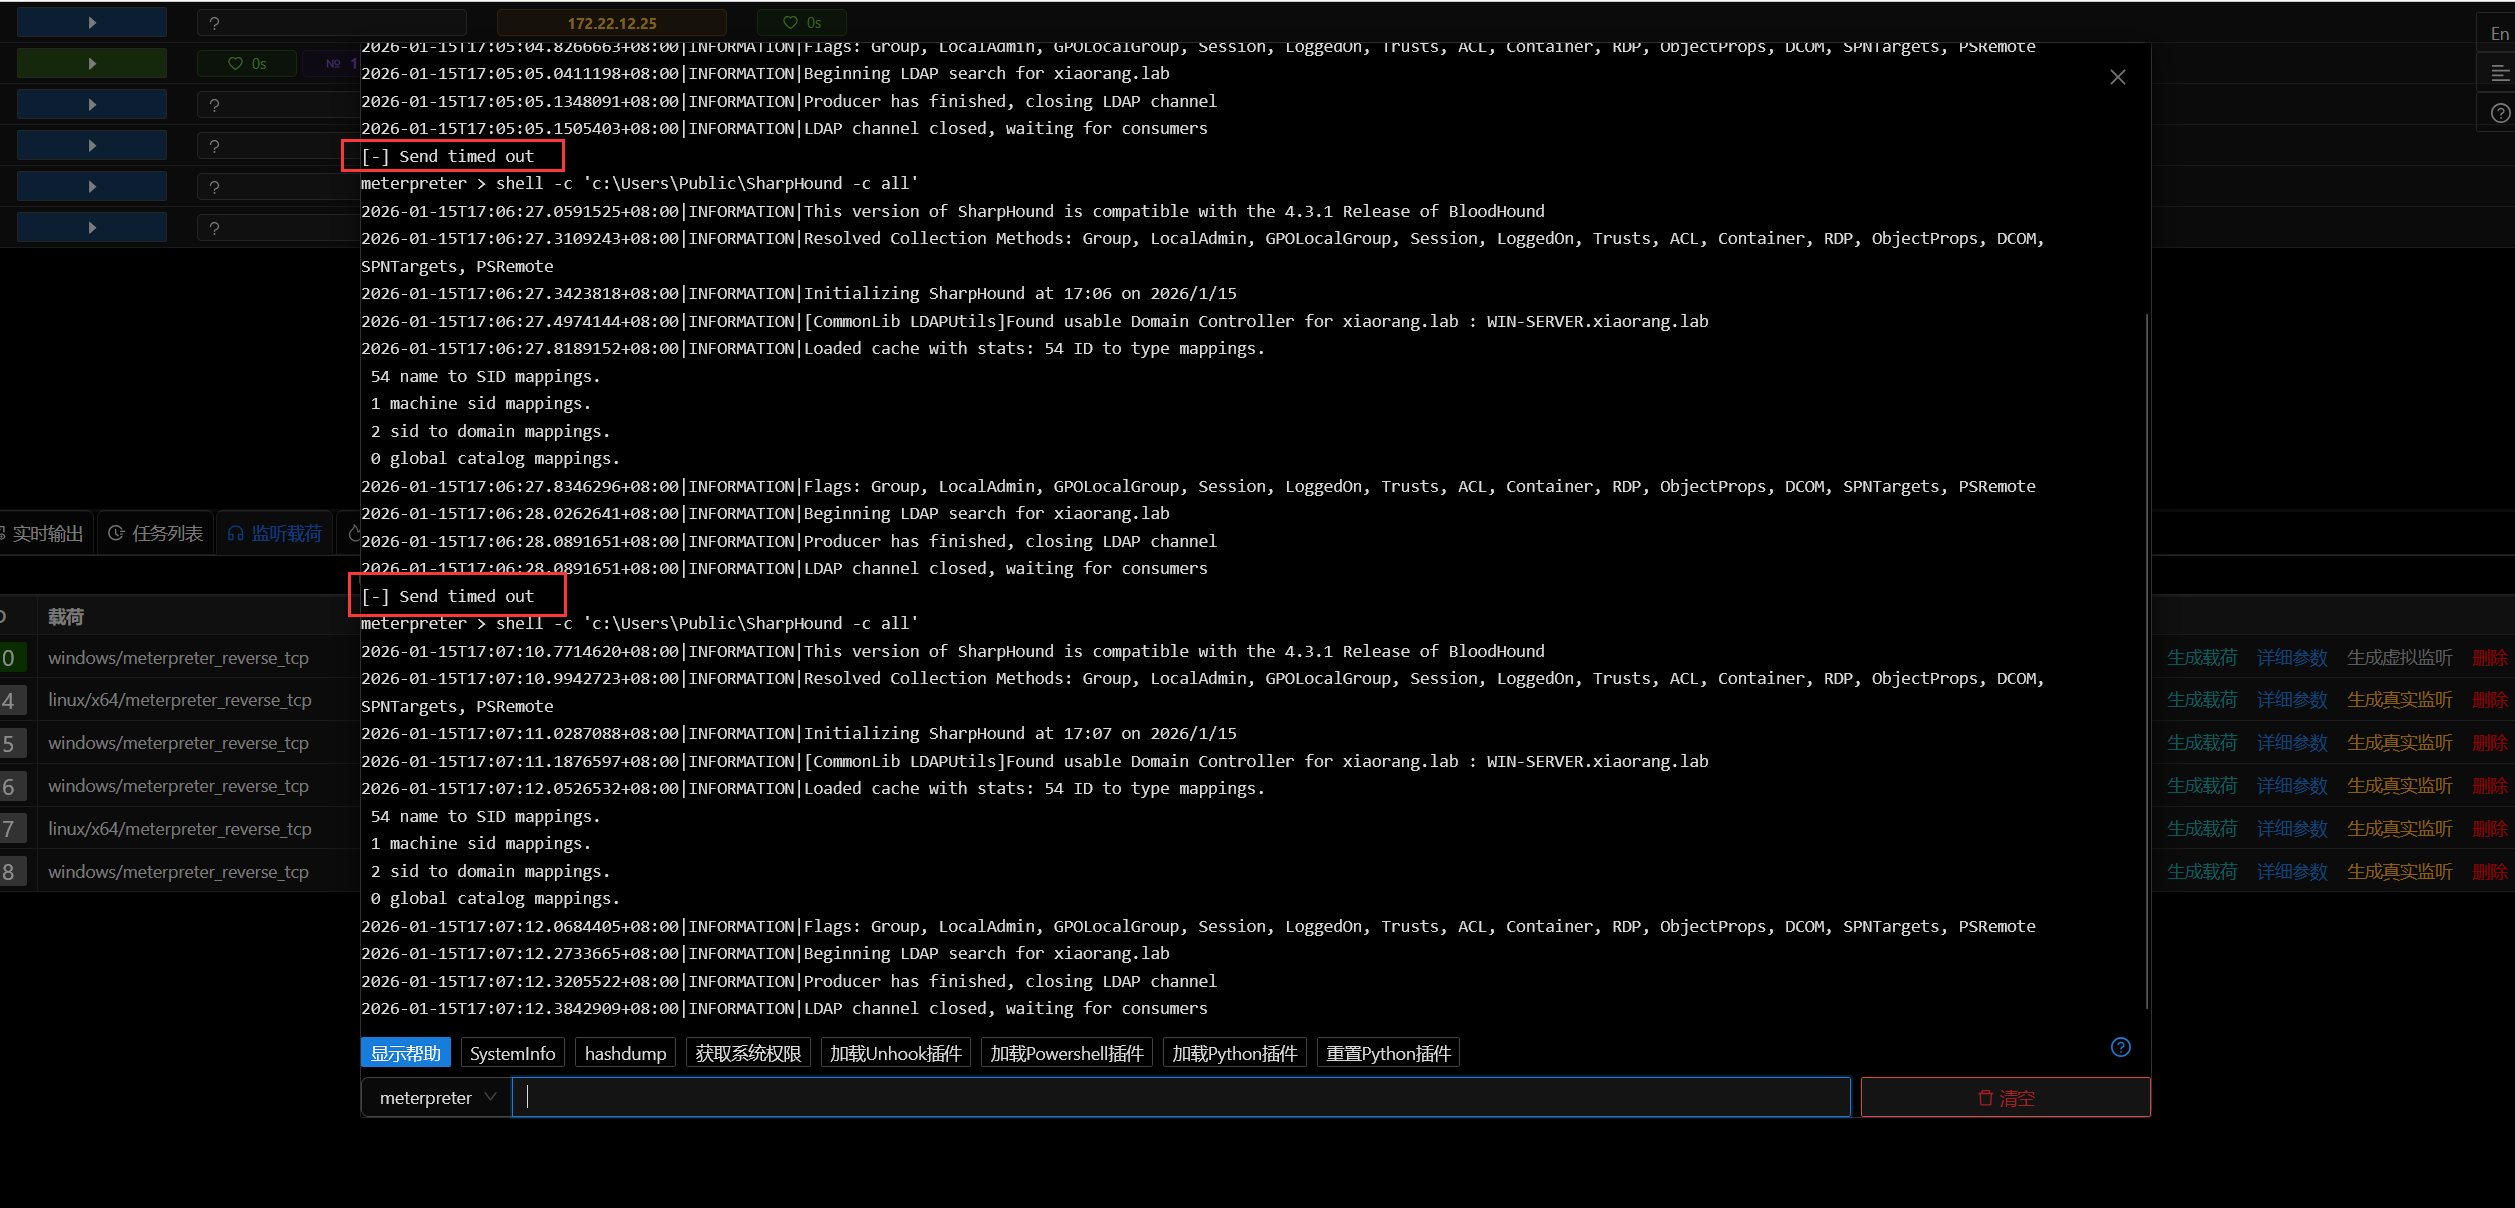
Task: Open the meterpreter command type dropdown
Action: [x=437, y=1097]
